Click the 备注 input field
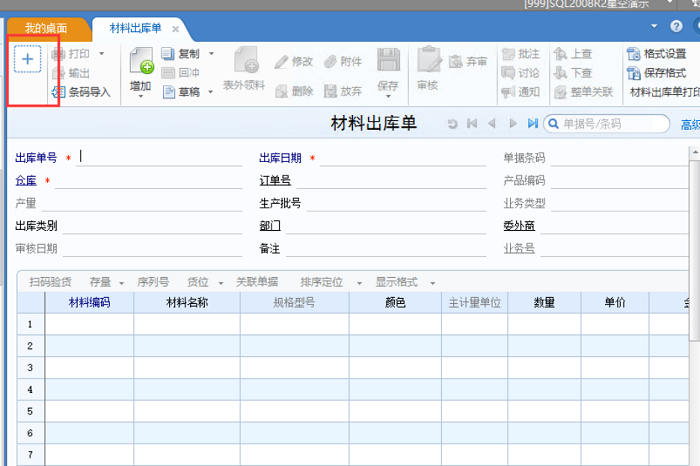 386,248
